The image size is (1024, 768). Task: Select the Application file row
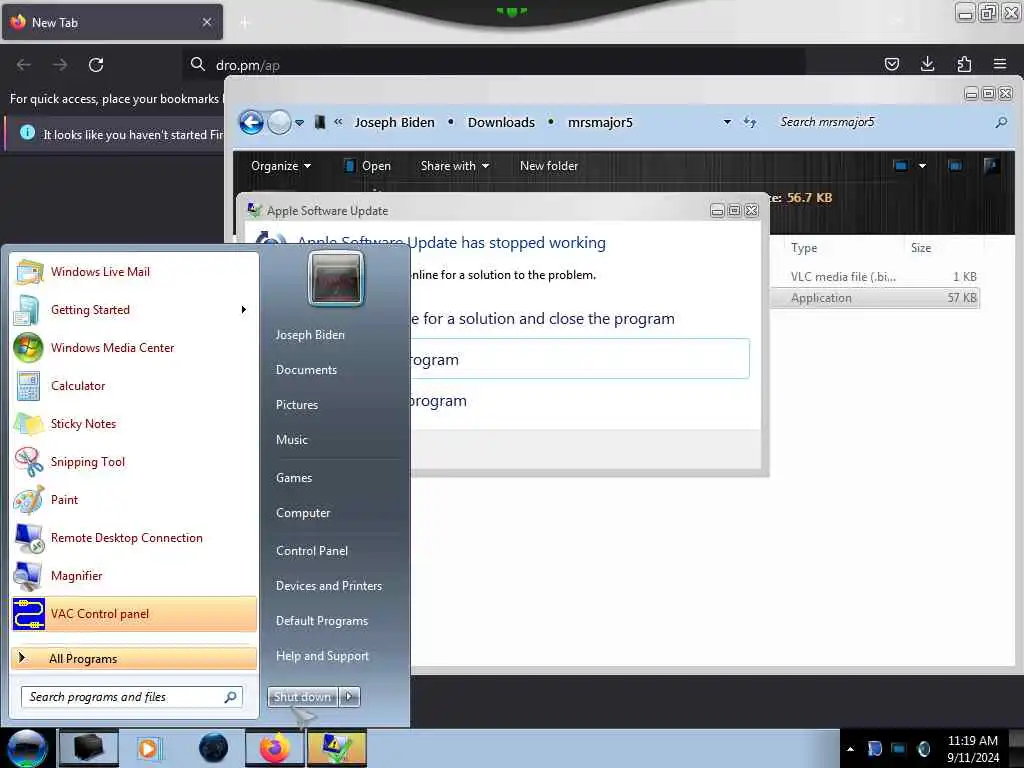[875, 298]
